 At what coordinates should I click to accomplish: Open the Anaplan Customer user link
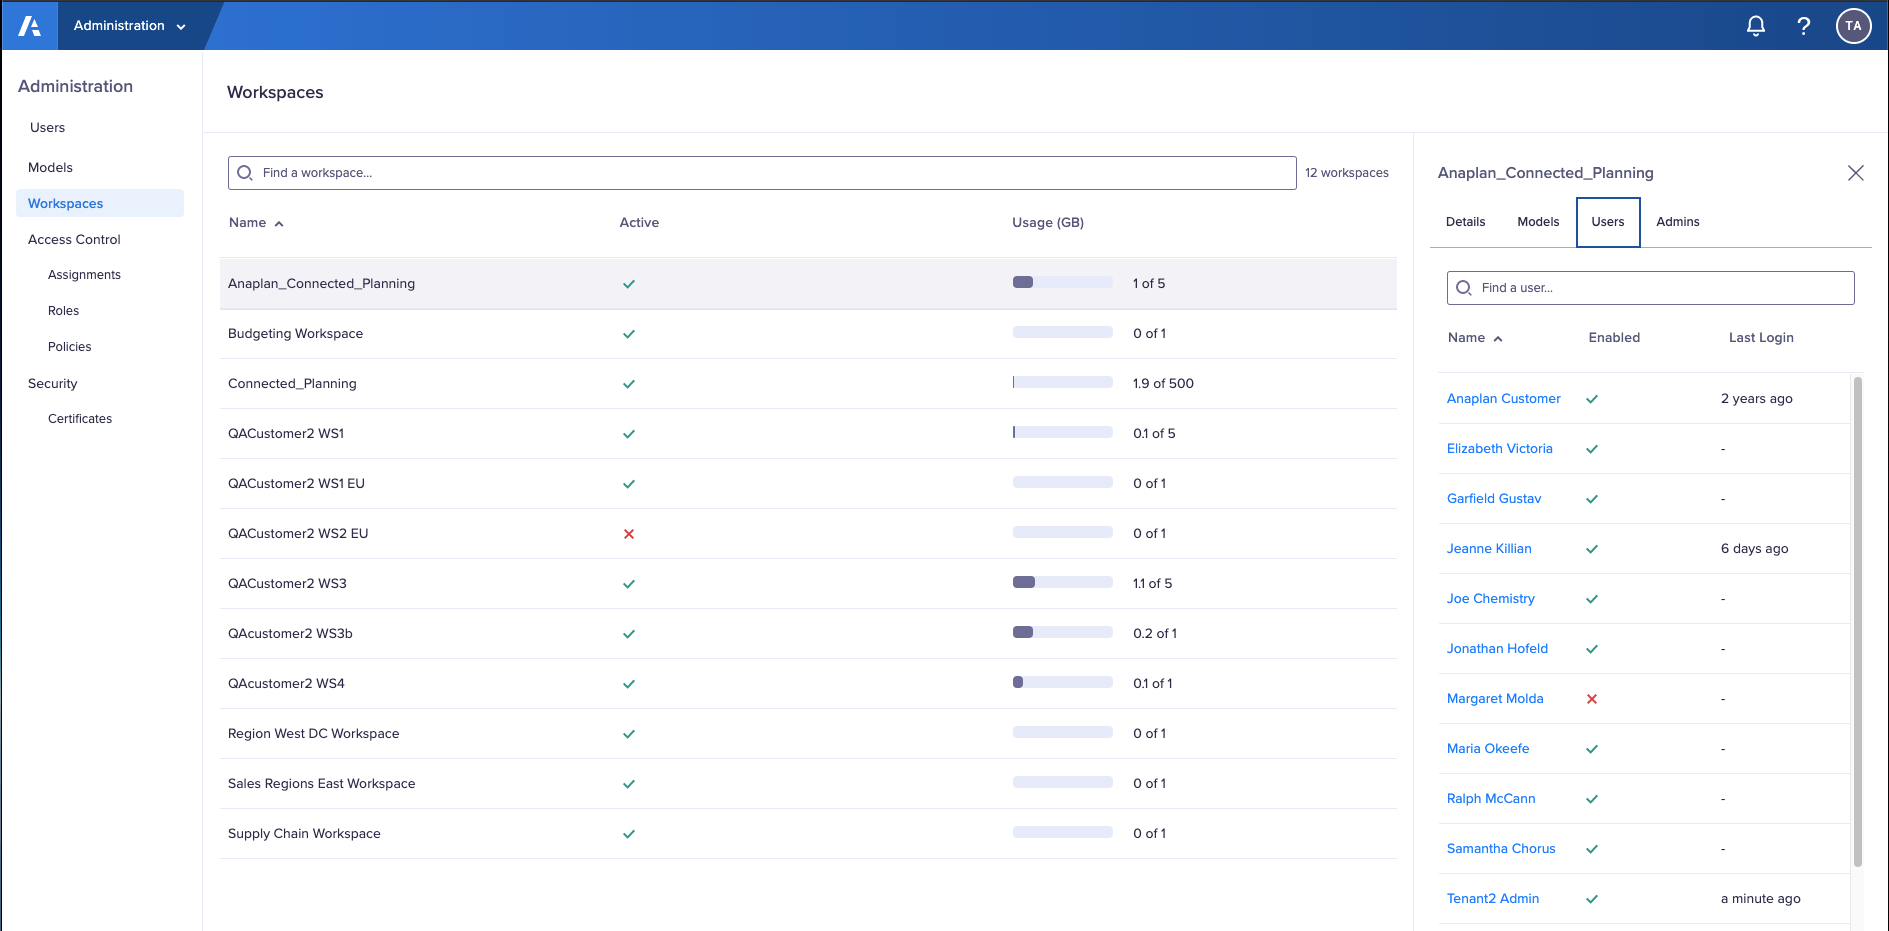pyautogui.click(x=1503, y=399)
